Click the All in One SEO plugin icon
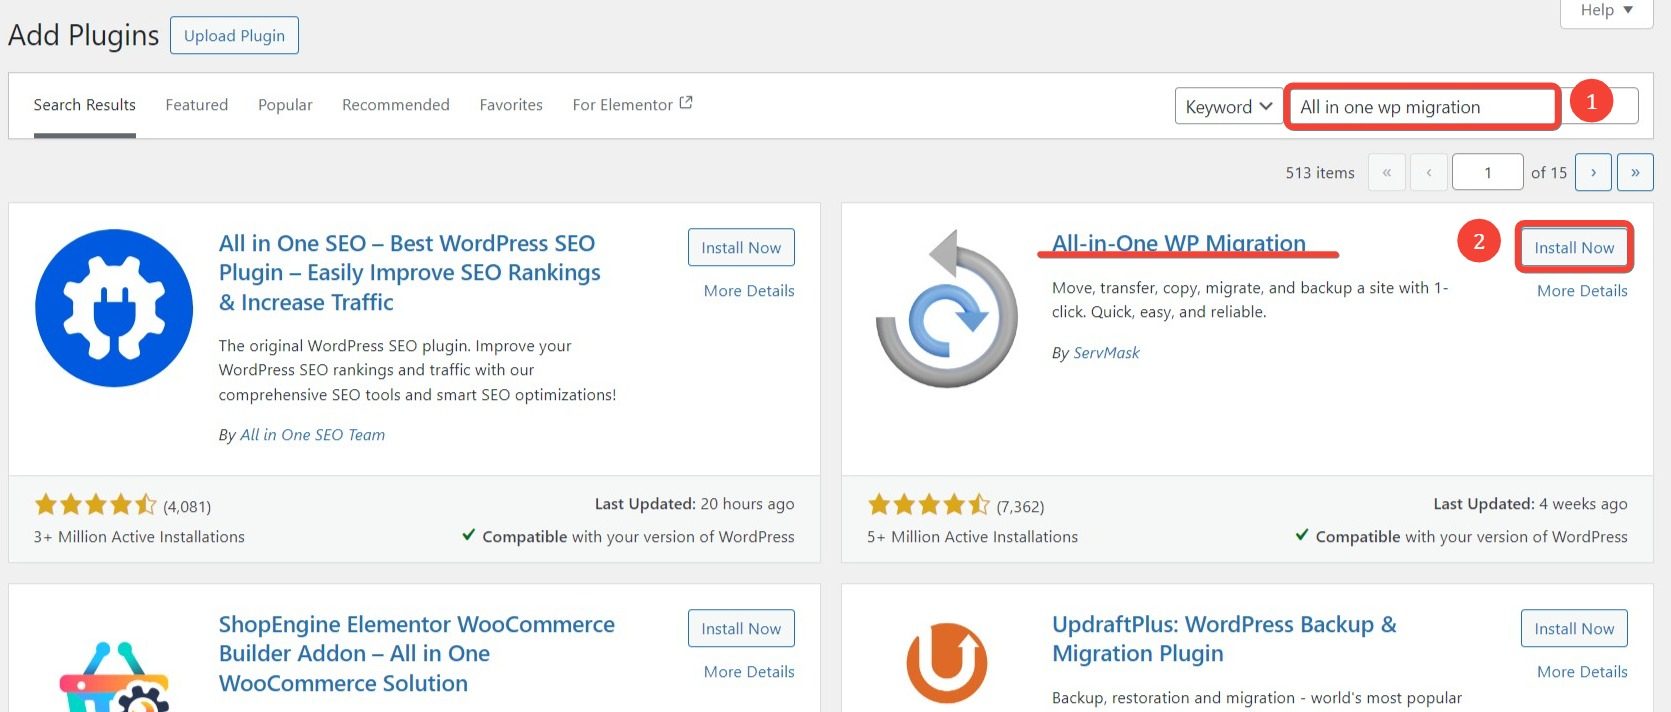Screen dimensions: 1671x712 pyautogui.click(x=114, y=308)
